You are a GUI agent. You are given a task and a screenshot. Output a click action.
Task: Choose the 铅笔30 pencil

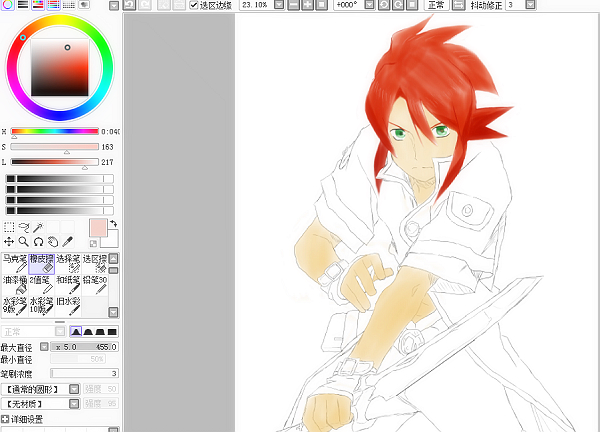(x=95, y=285)
